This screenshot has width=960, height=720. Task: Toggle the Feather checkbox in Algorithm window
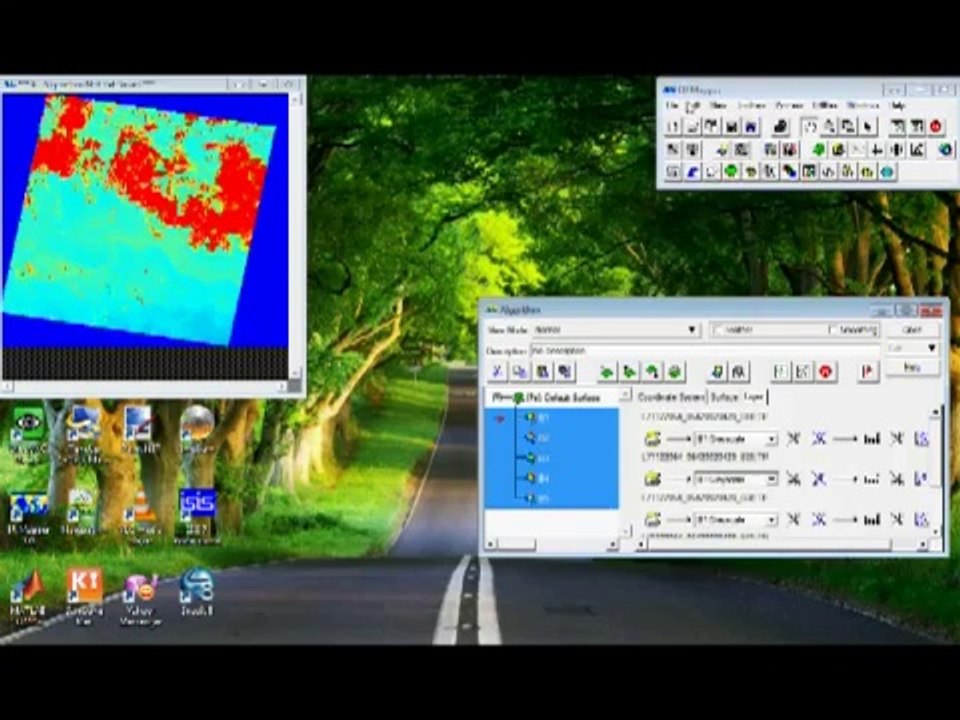coord(719,329)
